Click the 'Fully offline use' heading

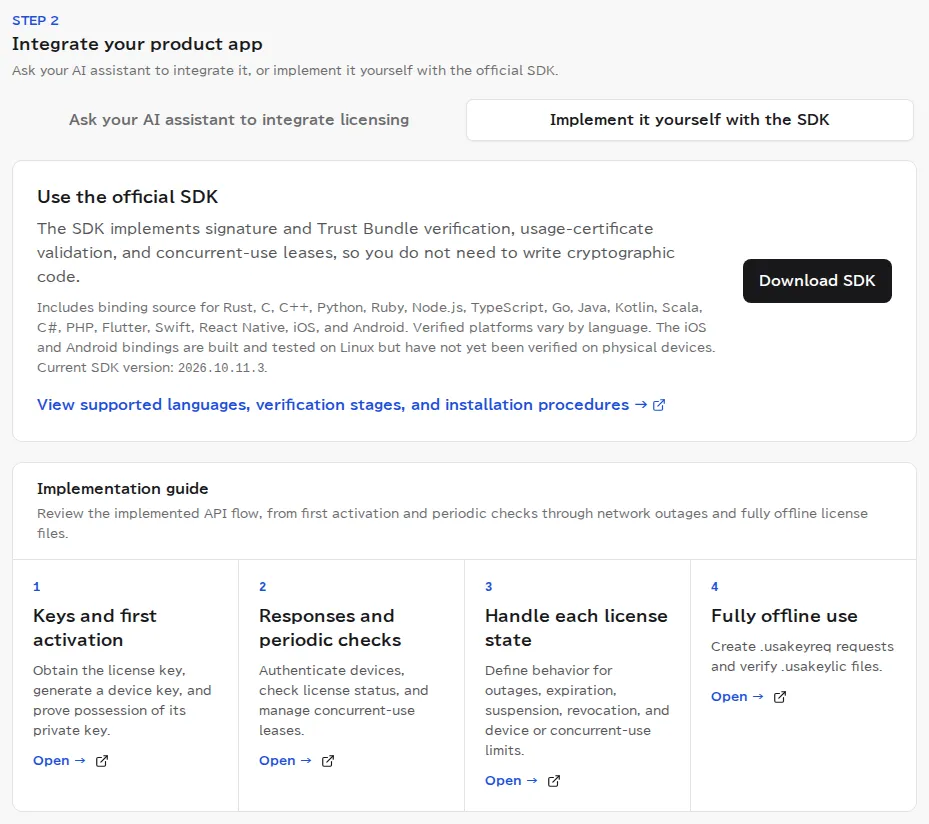pyautogui.click(x=784, y=616)
